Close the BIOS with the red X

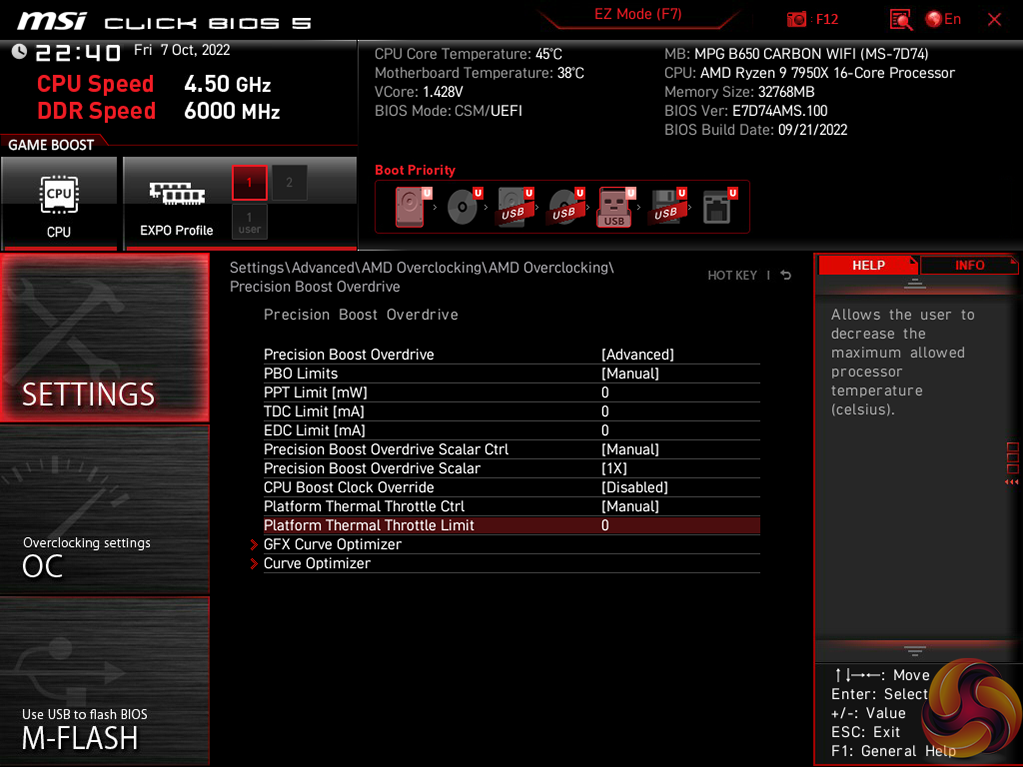point(994,20)
